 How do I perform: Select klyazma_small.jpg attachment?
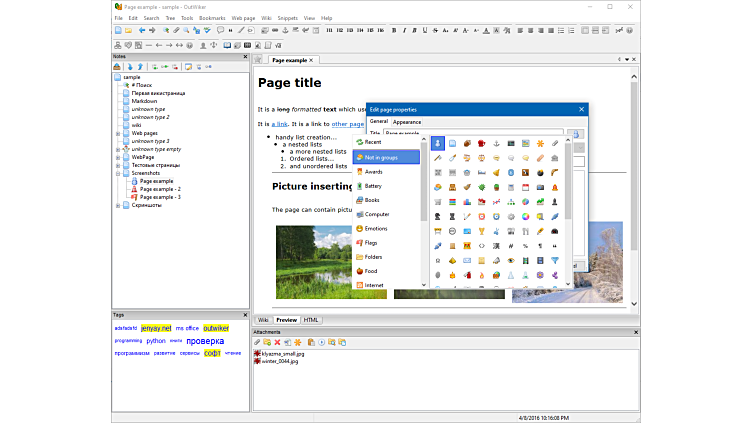(x=283, y=354)
